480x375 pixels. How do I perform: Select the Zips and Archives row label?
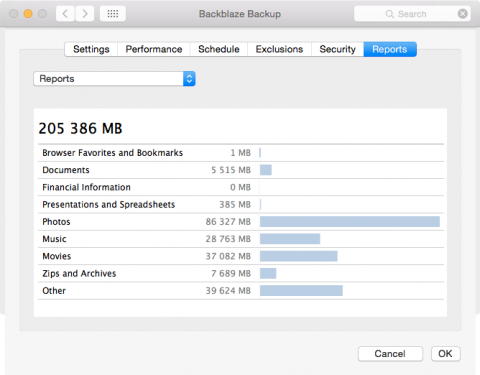click(x=79, y=274)
